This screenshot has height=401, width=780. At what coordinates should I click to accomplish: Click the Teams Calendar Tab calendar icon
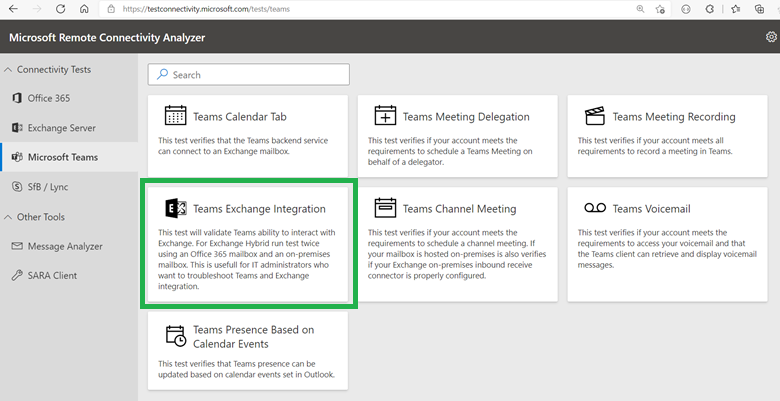[x=175, y=115]
